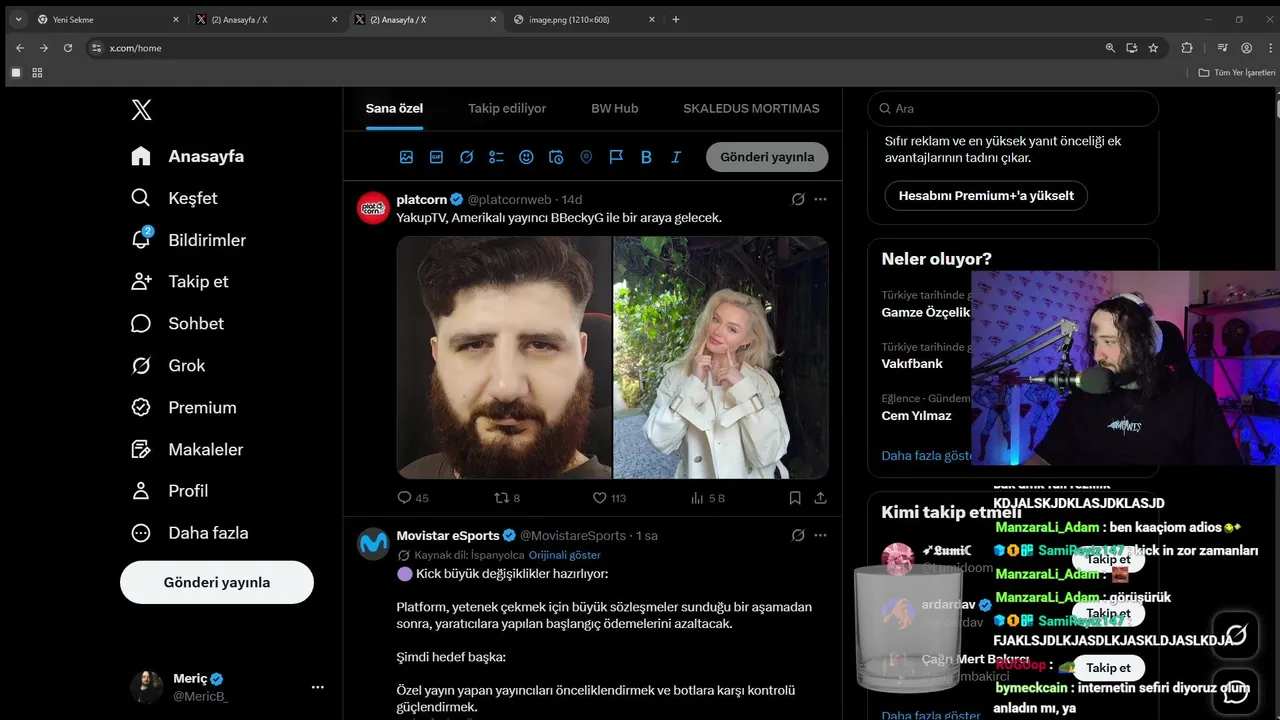Click Grok icon on platcorn post

click(798, 199)
